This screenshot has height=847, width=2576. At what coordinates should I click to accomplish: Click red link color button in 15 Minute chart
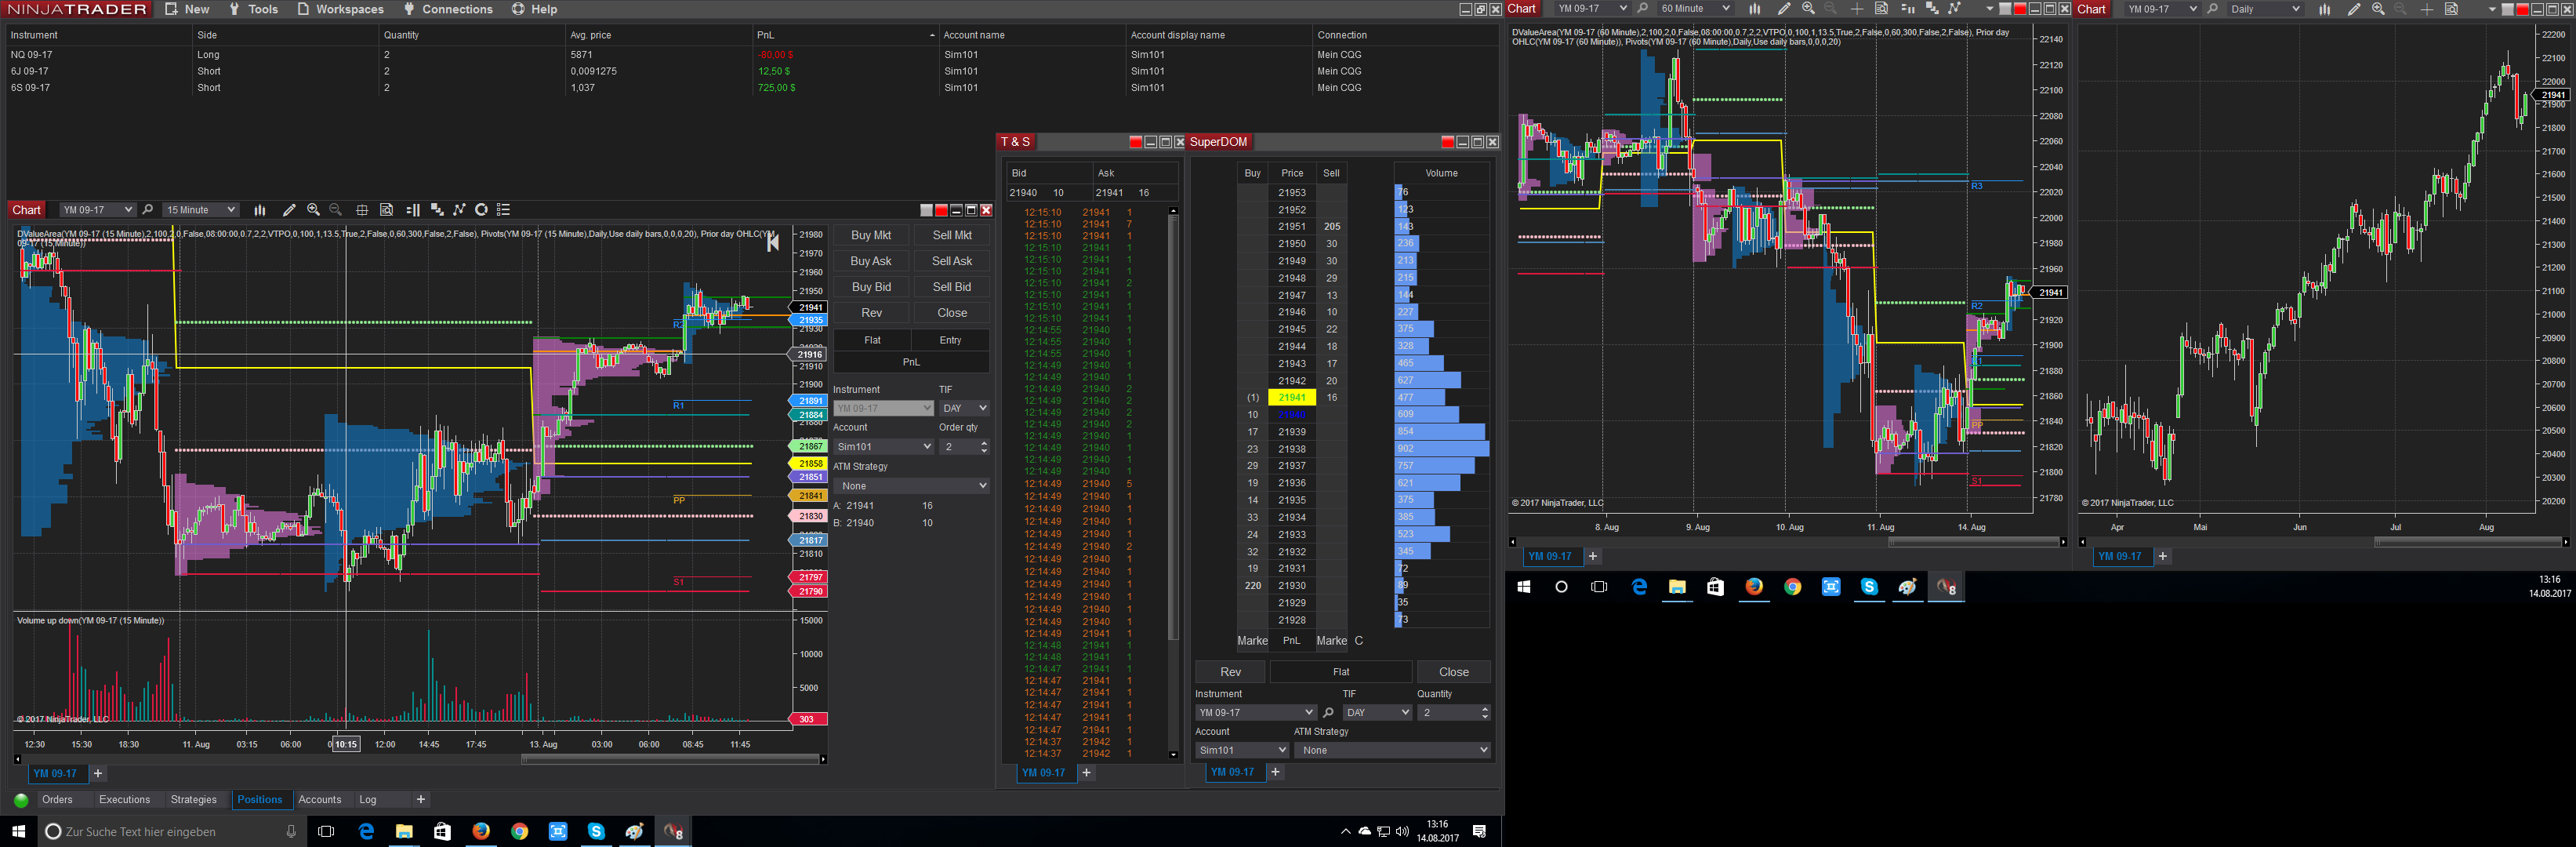(941, 210)
